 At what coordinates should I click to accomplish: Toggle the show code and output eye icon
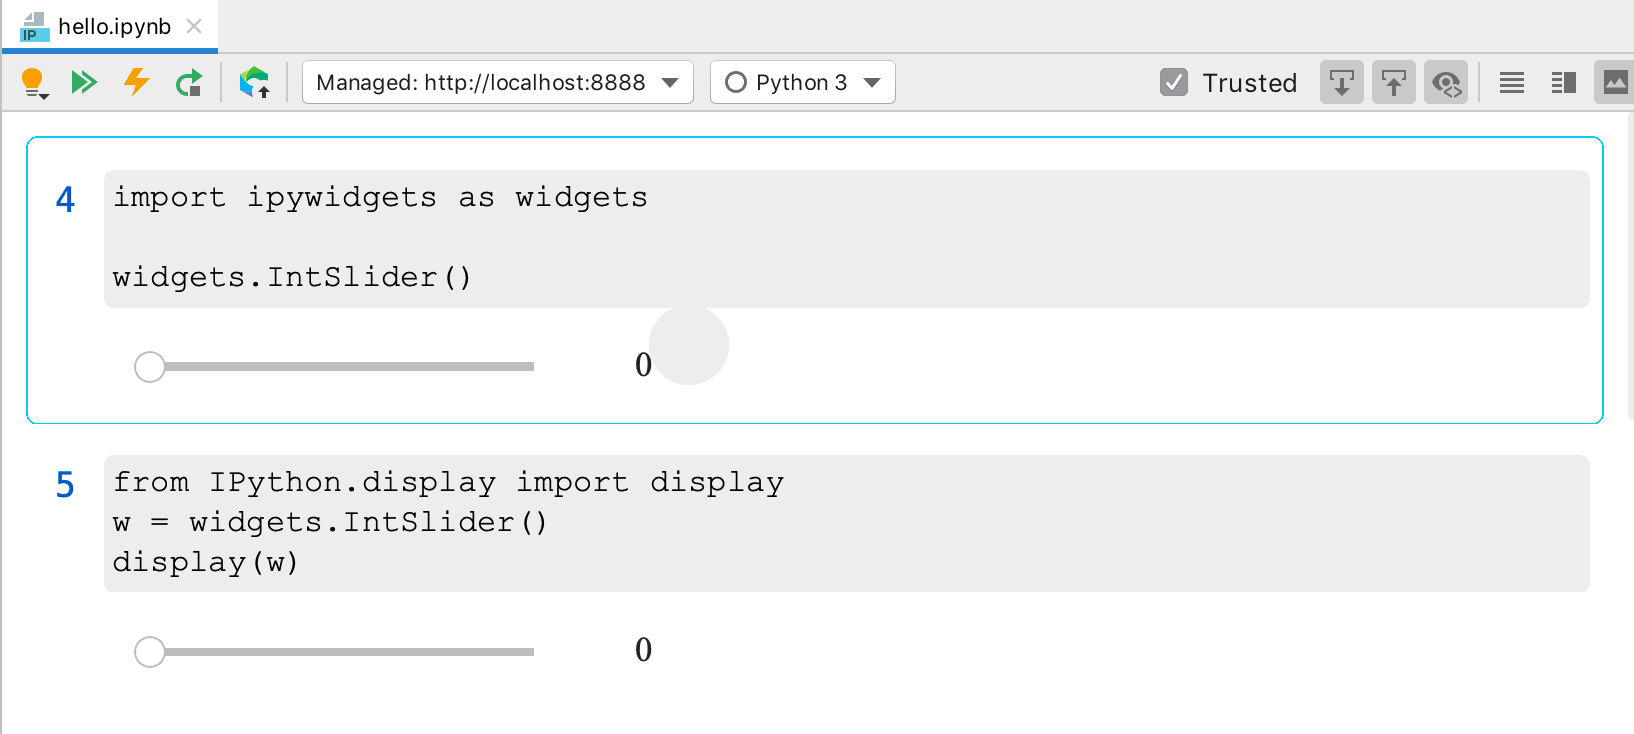click(x=1446, y=82)
